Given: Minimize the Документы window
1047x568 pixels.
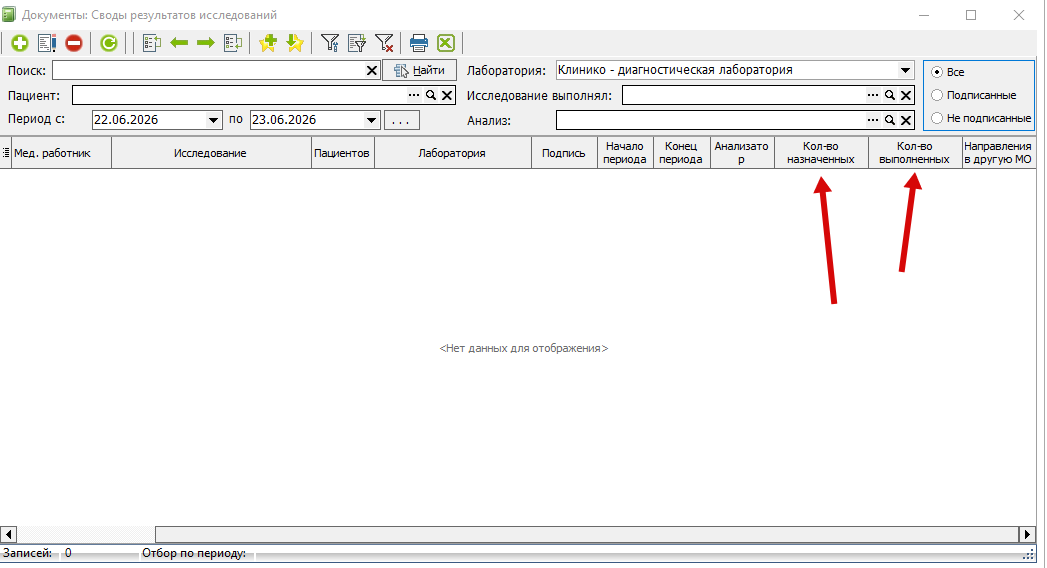Looking at the screenshot, I should pyautogui.click(x=924, y=15).
